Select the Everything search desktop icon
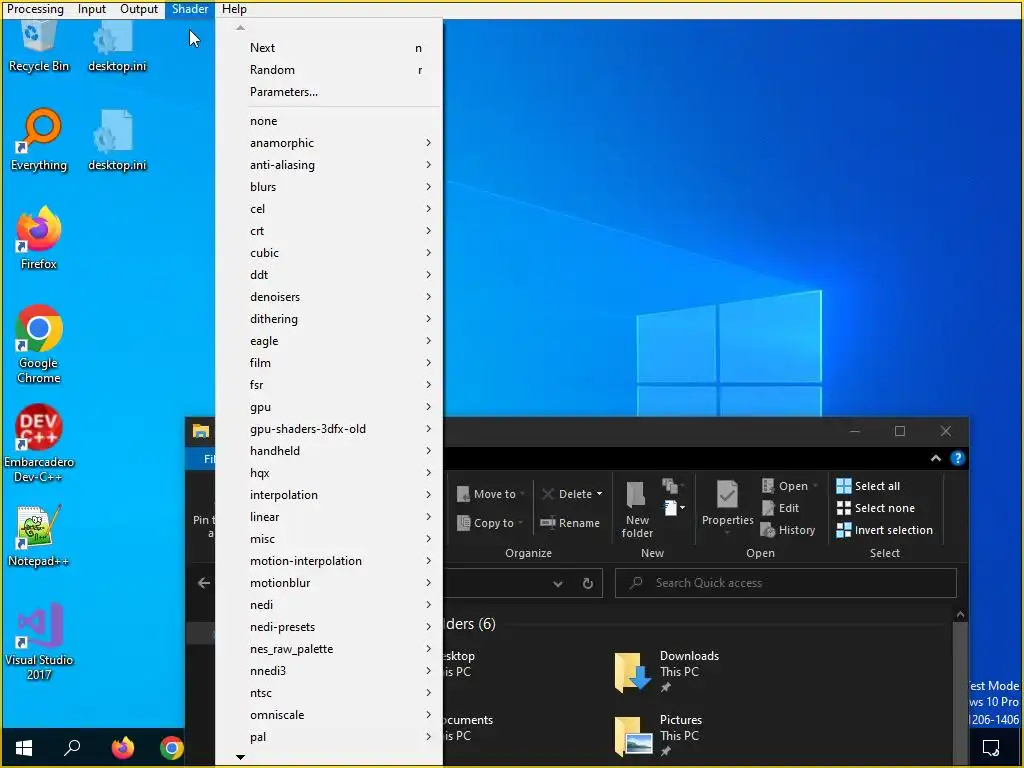Screen dimensions: 1024x768 pos(39,140)
